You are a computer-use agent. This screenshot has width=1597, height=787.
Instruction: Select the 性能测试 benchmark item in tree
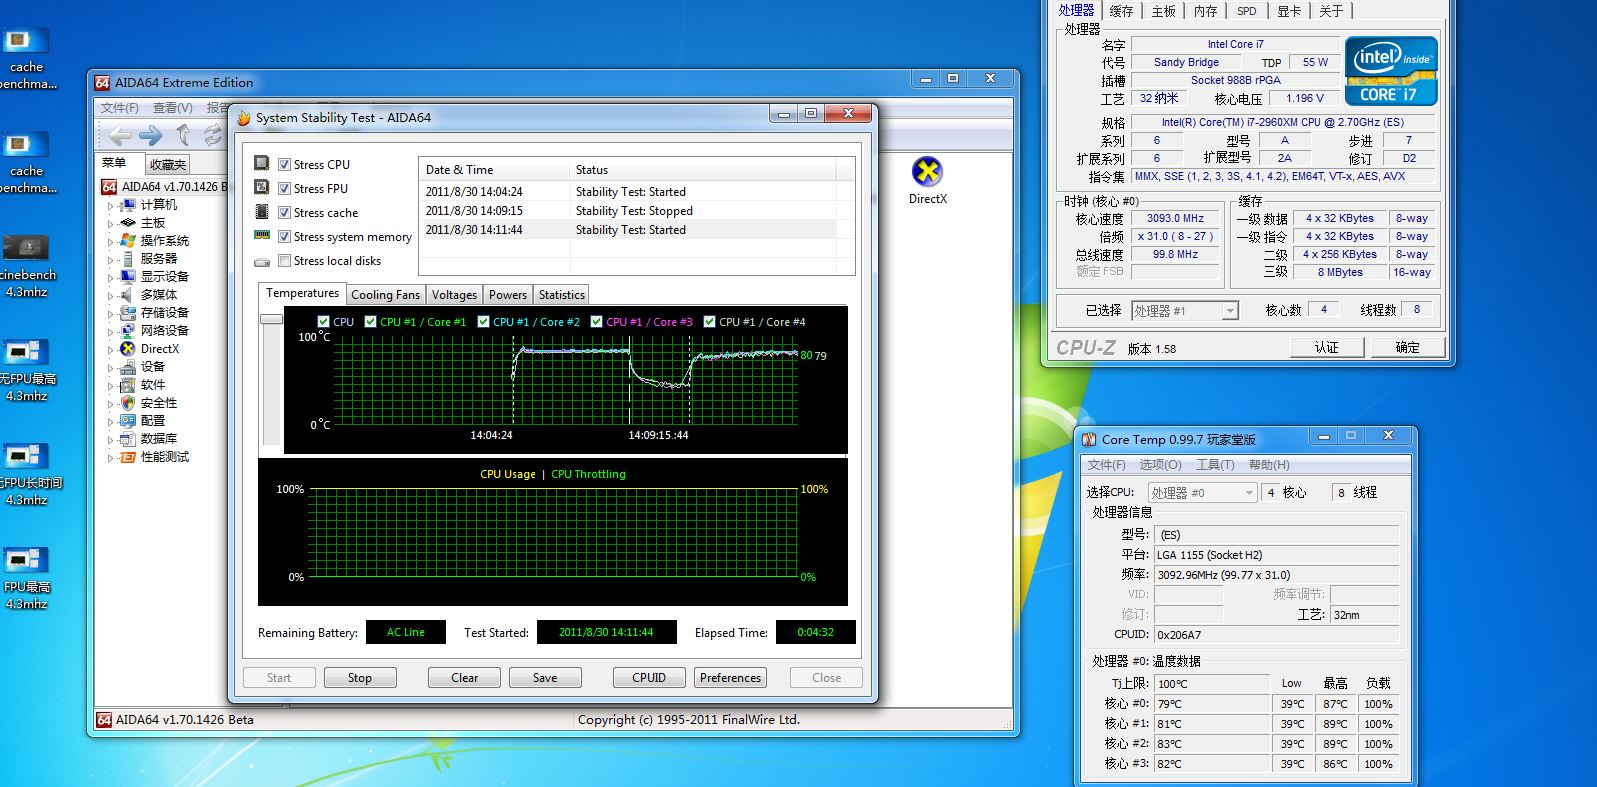(164, 457)
